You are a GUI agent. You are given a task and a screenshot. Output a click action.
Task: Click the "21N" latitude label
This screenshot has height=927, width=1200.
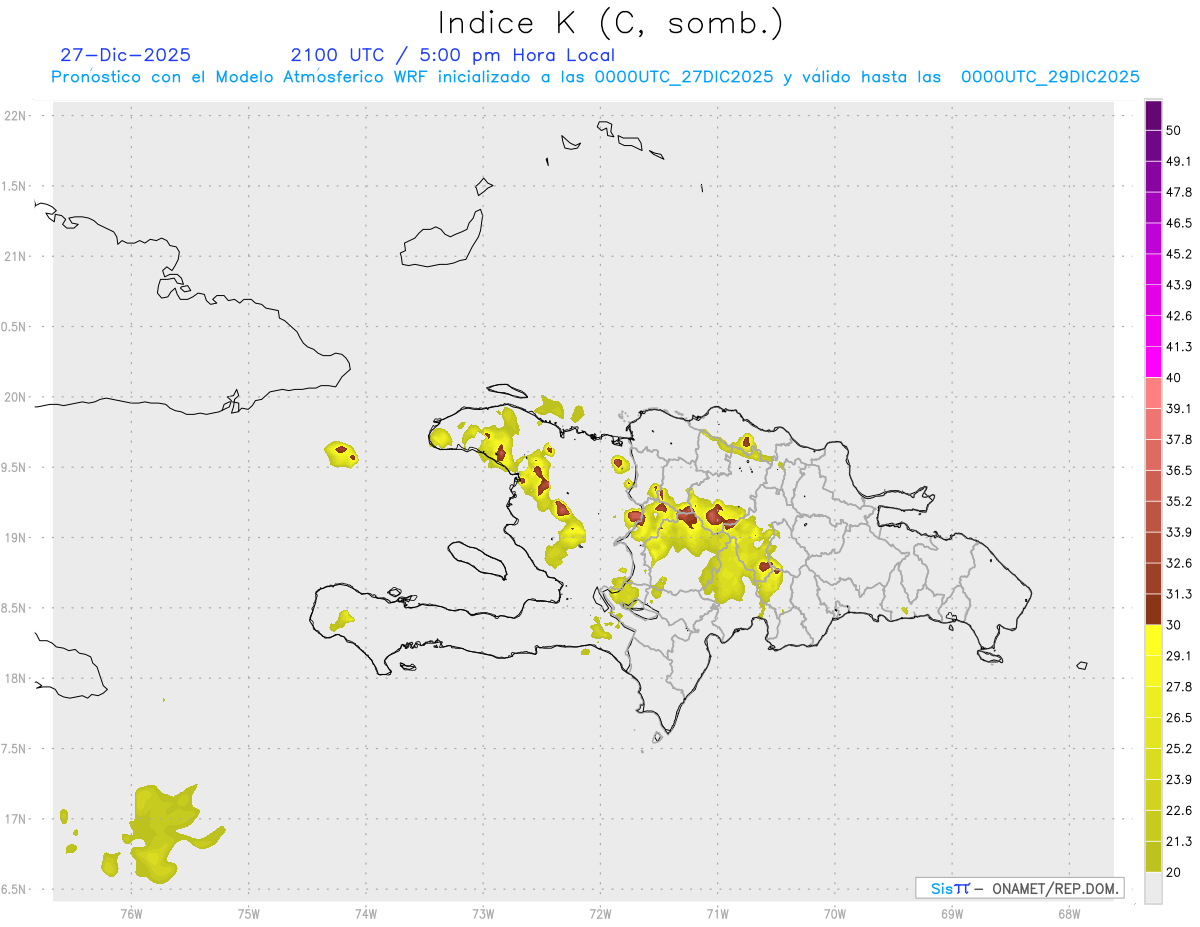click(x=17, y=256)
